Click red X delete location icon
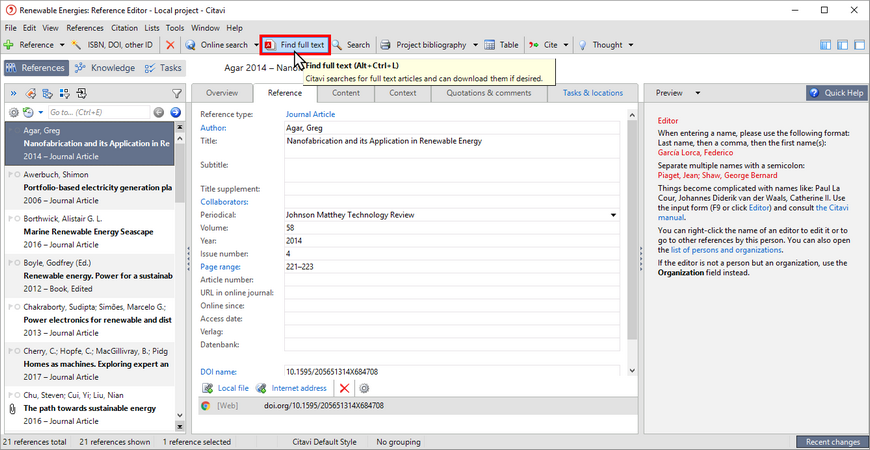 (345, 388)
